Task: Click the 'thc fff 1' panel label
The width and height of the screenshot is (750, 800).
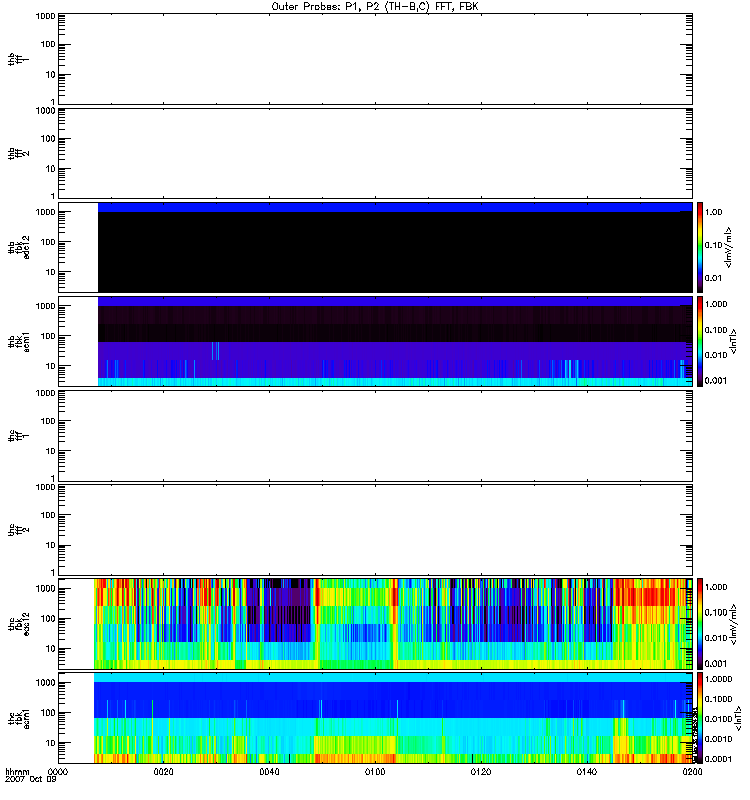Action: (18, 436)
